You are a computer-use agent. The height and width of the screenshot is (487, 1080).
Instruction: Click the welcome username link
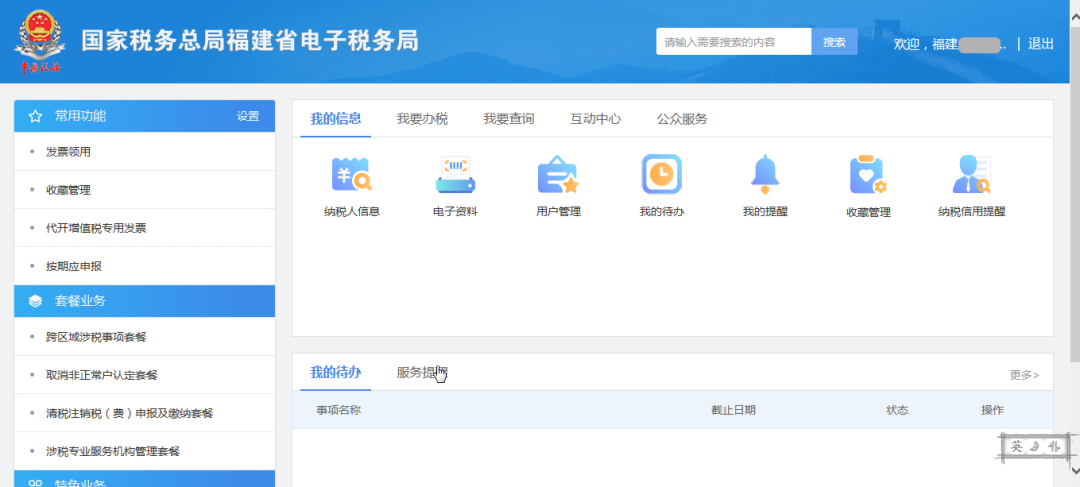pyautogui.click(x=950, y=44)
